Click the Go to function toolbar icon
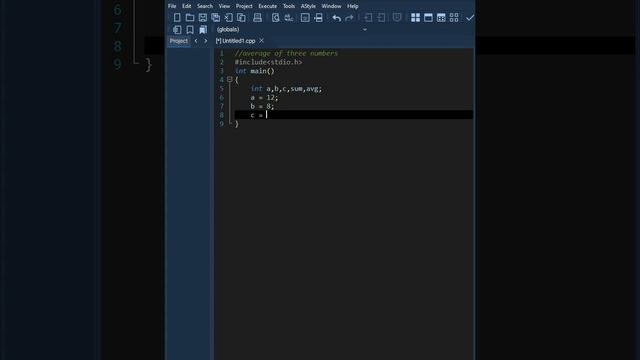 click(x=305, y=18)
